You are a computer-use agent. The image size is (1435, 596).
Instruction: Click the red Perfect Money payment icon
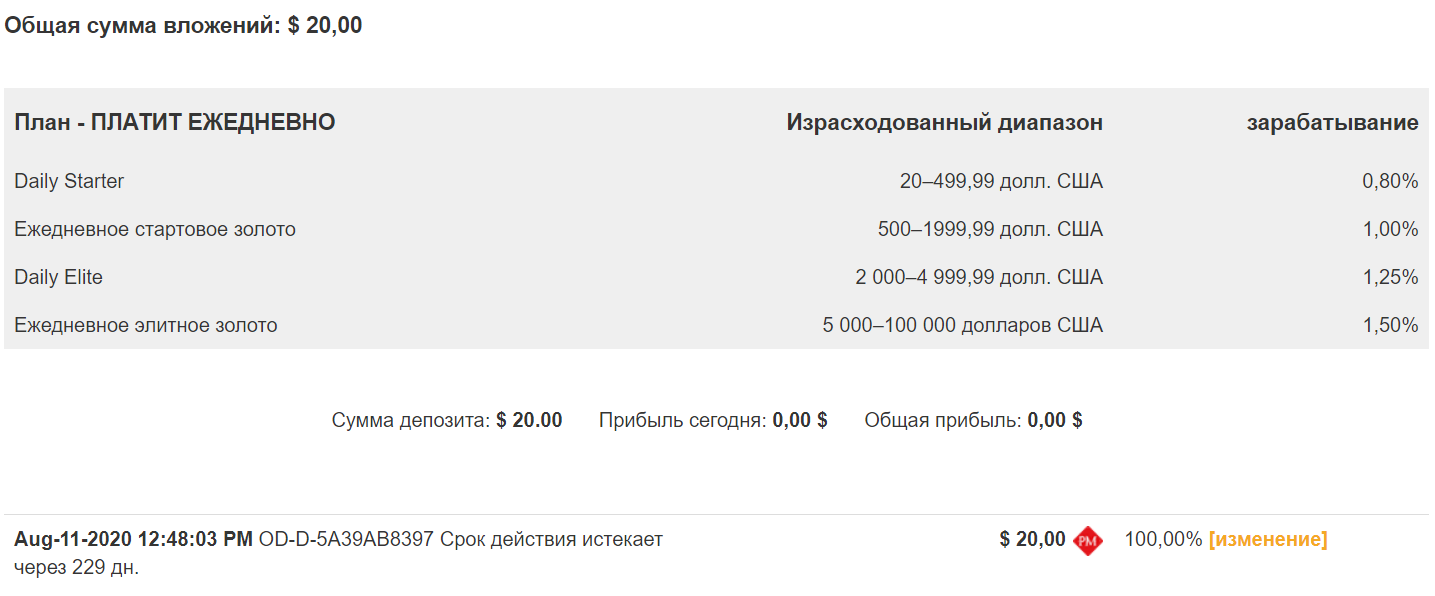click(1087, 541)
